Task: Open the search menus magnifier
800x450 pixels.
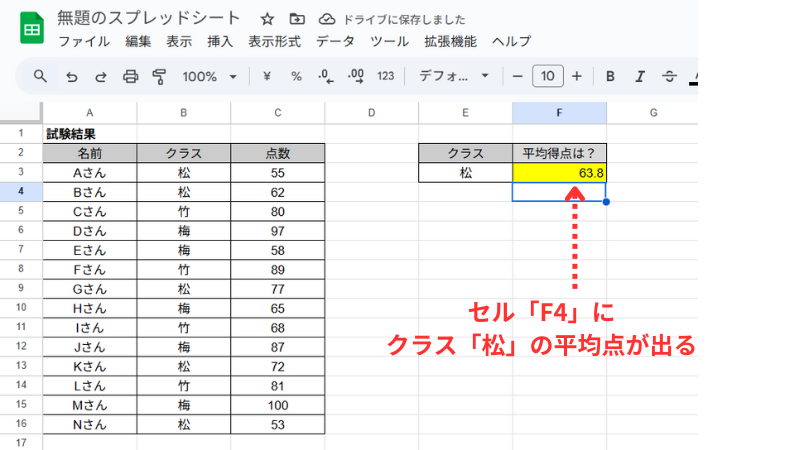Action: tap(40, 77)
